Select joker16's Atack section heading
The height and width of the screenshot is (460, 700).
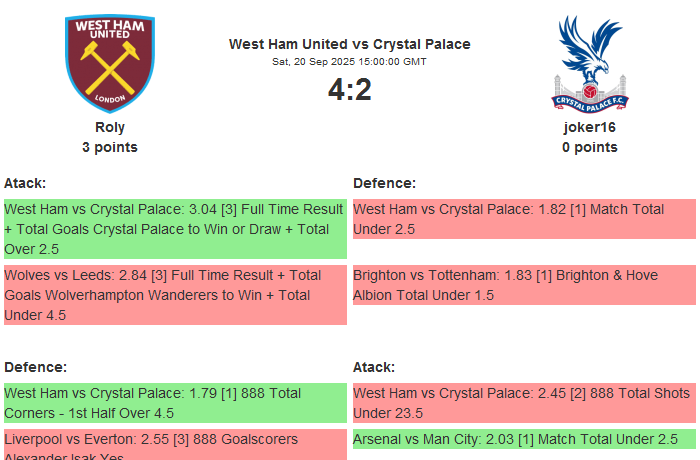[374, 367]
